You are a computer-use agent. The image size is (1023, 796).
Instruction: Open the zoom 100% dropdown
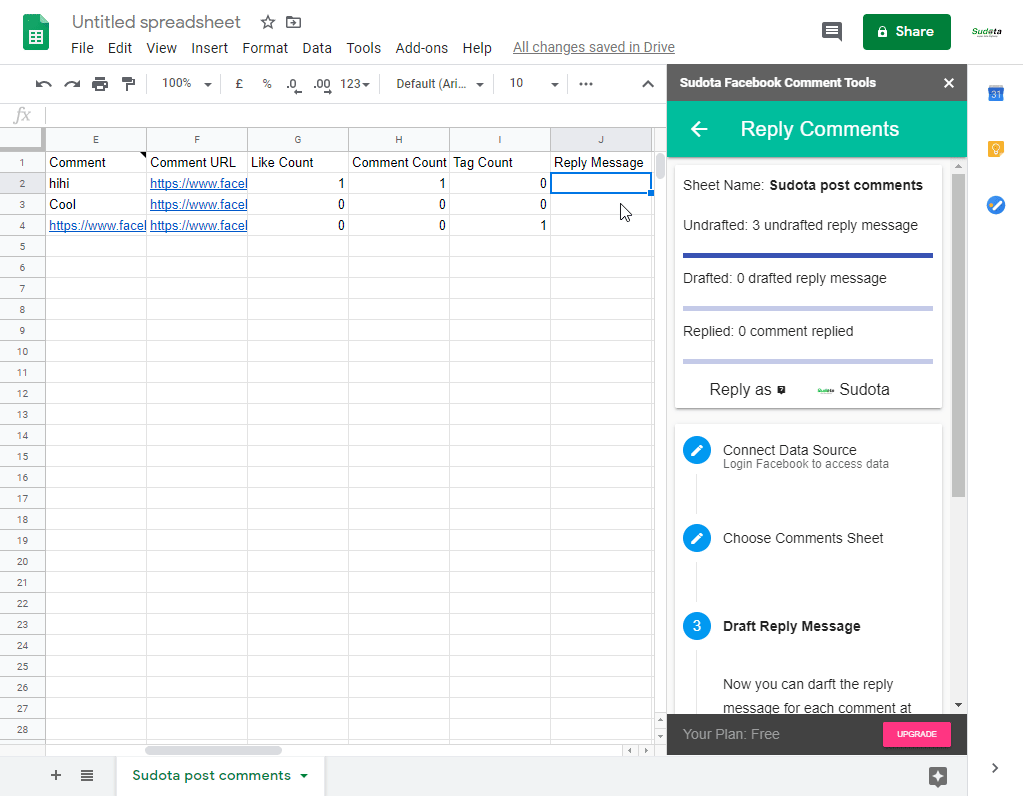pos(187,84)
